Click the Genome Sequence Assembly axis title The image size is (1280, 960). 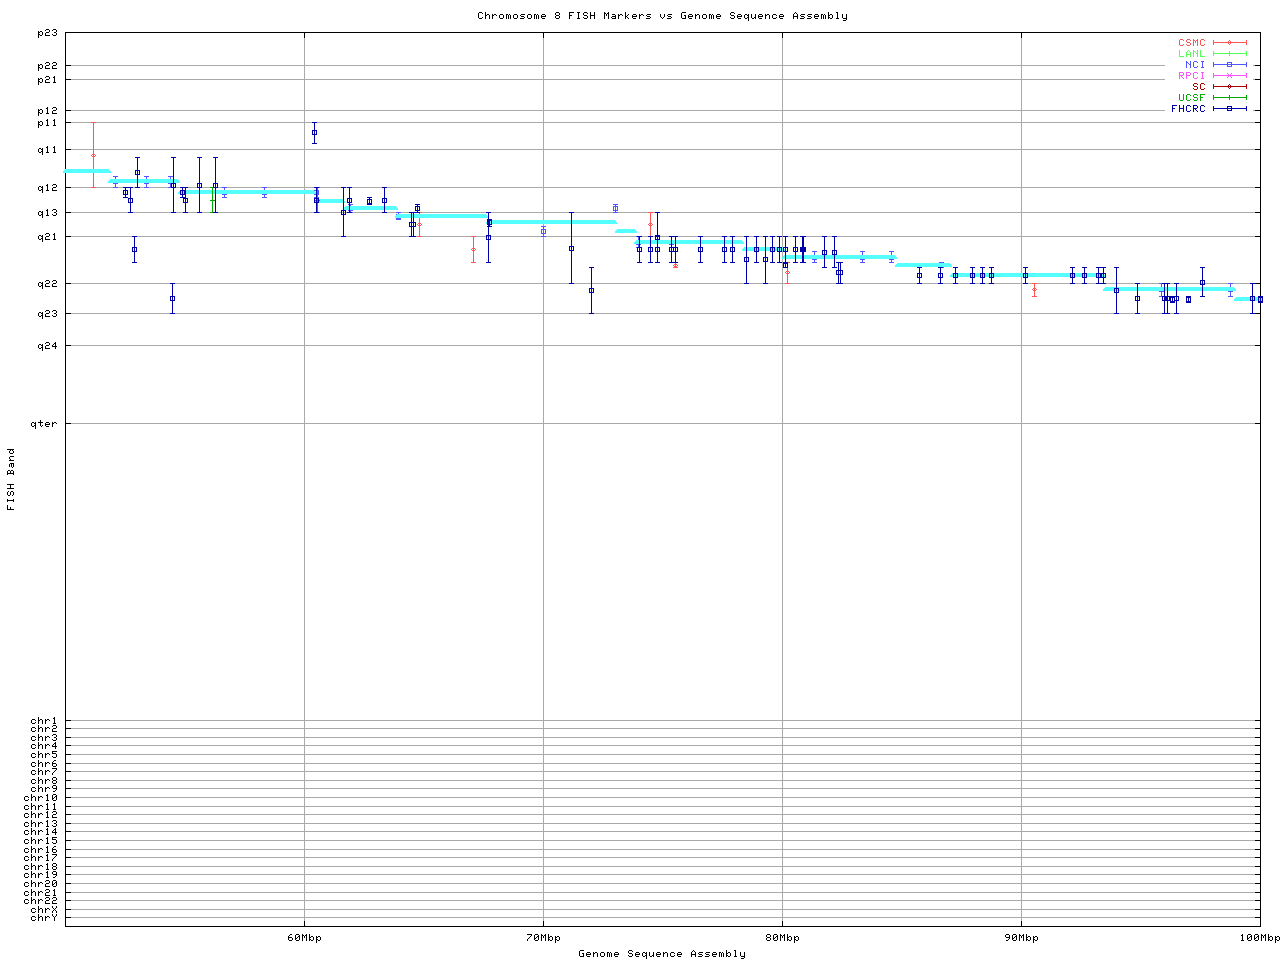[662, 954]
